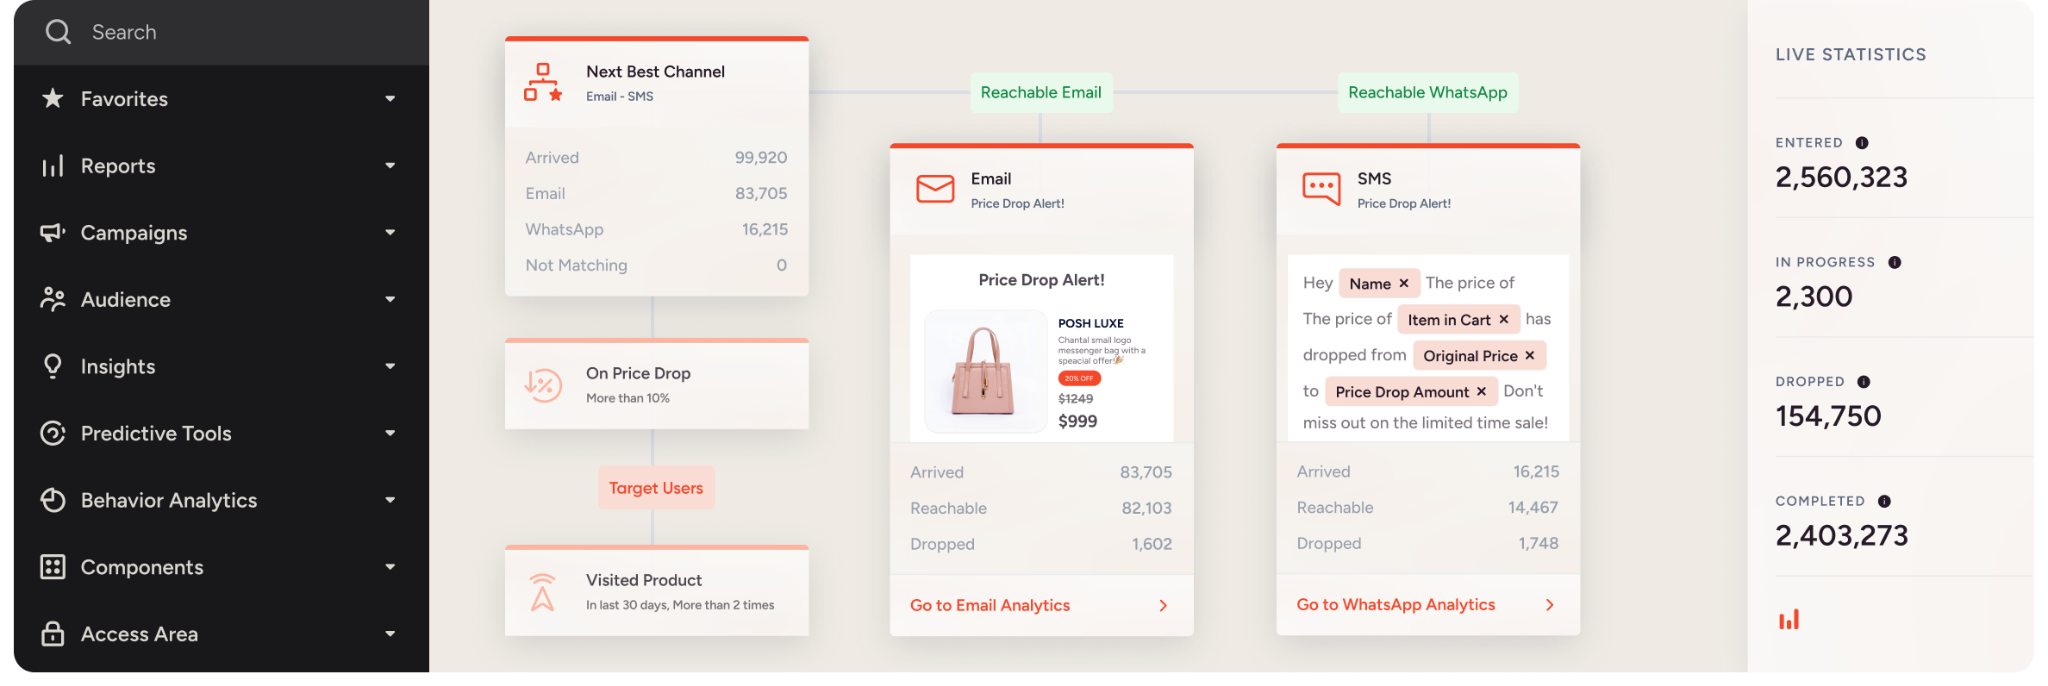Click the pink handbag product thumbnail
The image size is (2048, 686).
coord(985,371)
